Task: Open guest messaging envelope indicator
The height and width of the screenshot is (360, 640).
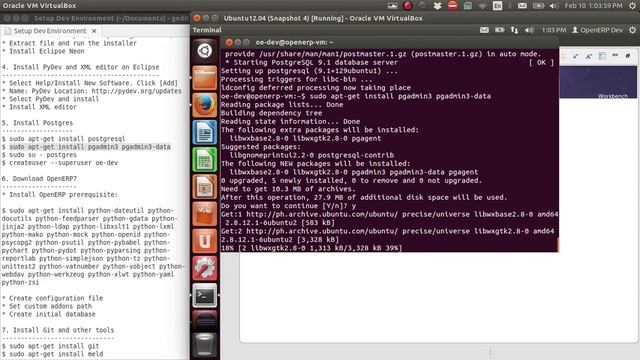Action: [484, 30]
